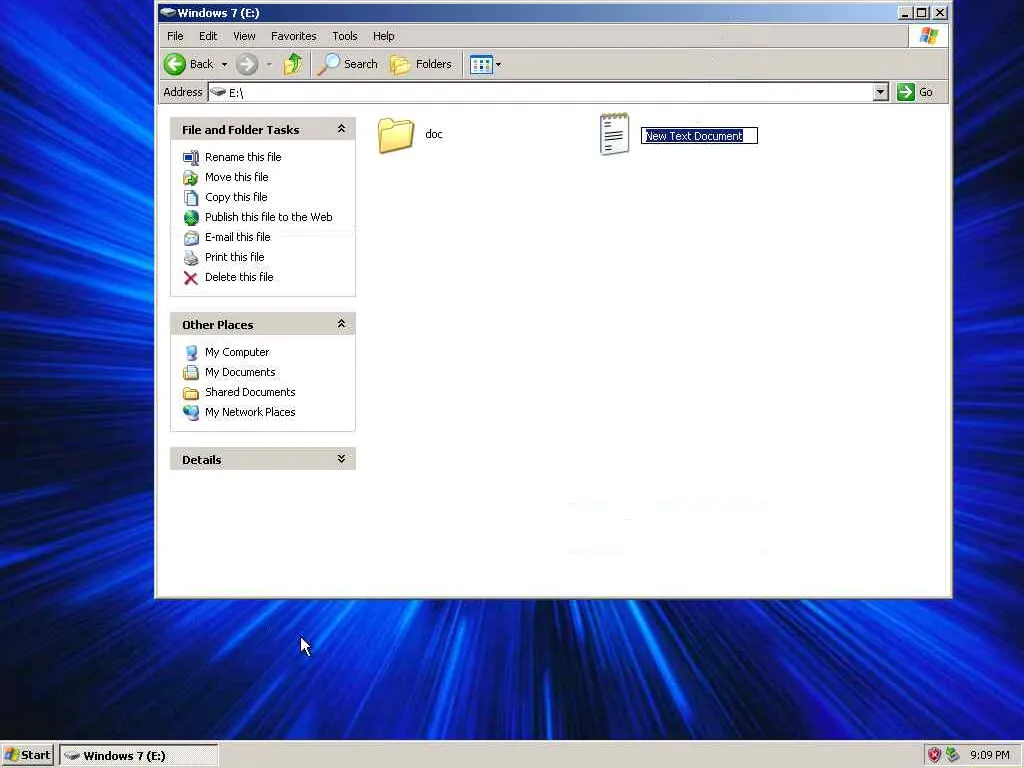Click the E-mail envelope icon
1024x768 pixels.
pos(191,238)
